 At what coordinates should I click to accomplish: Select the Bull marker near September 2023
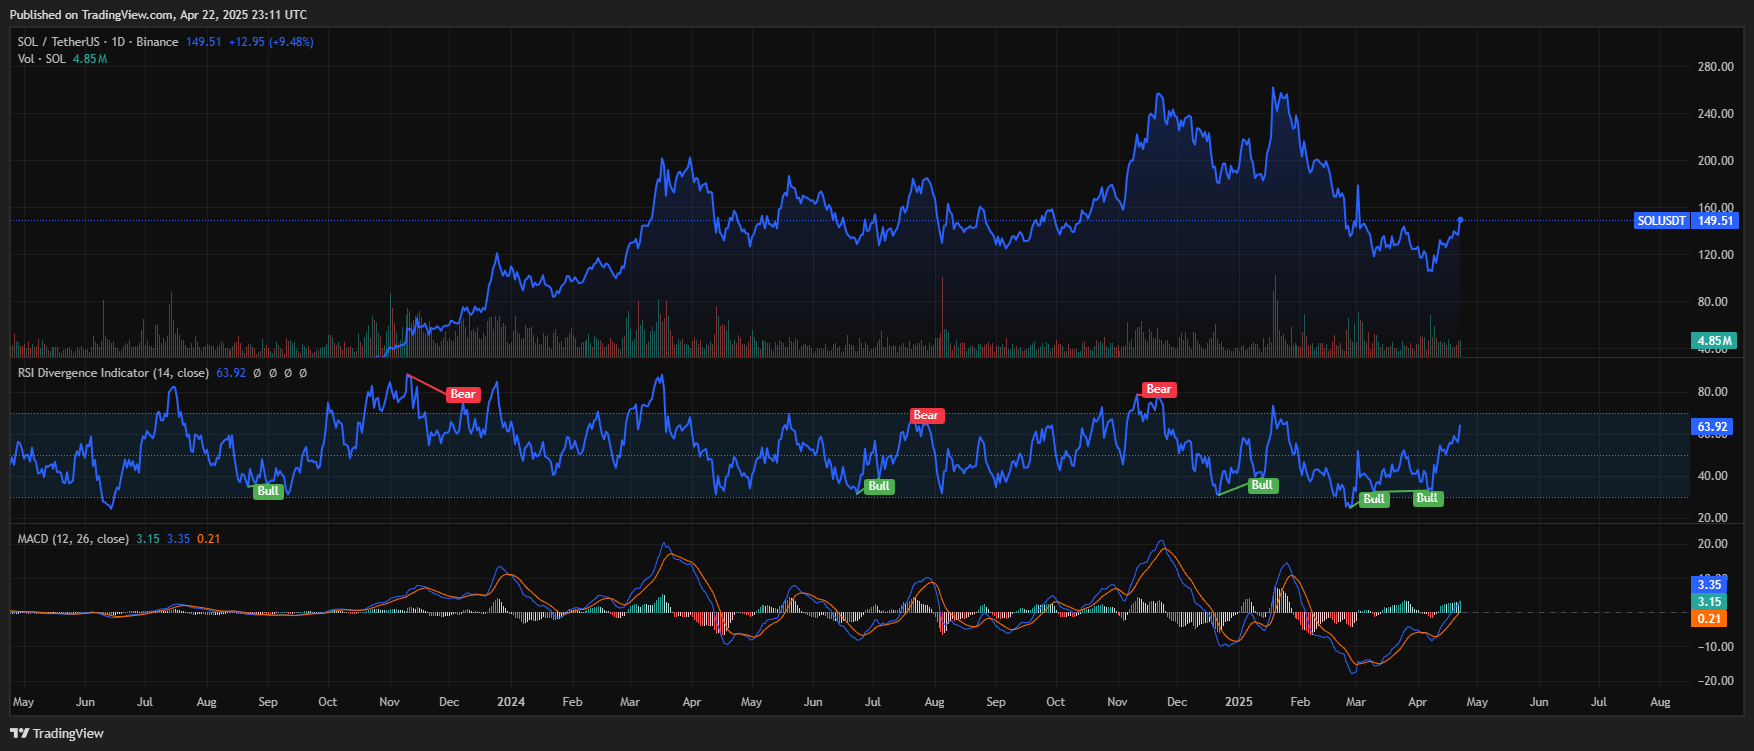pos(268,491)
